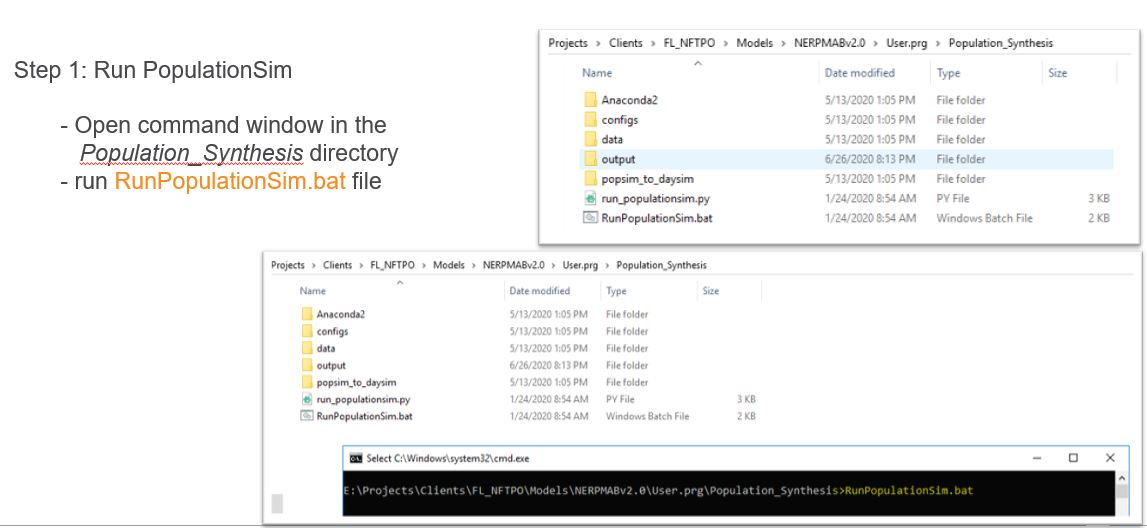
Task: Select the data folder in upper window
Action: click(x=612, y=139)
